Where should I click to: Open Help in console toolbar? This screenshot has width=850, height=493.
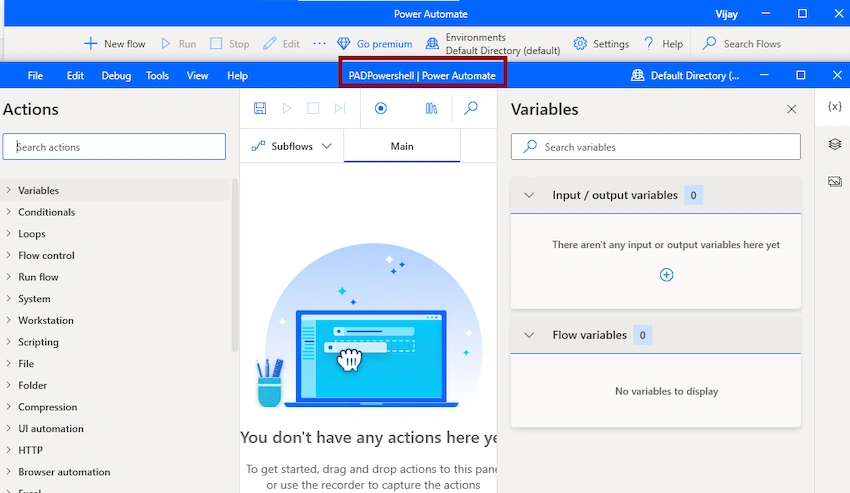pyautogui.click(x=662, y=44)
